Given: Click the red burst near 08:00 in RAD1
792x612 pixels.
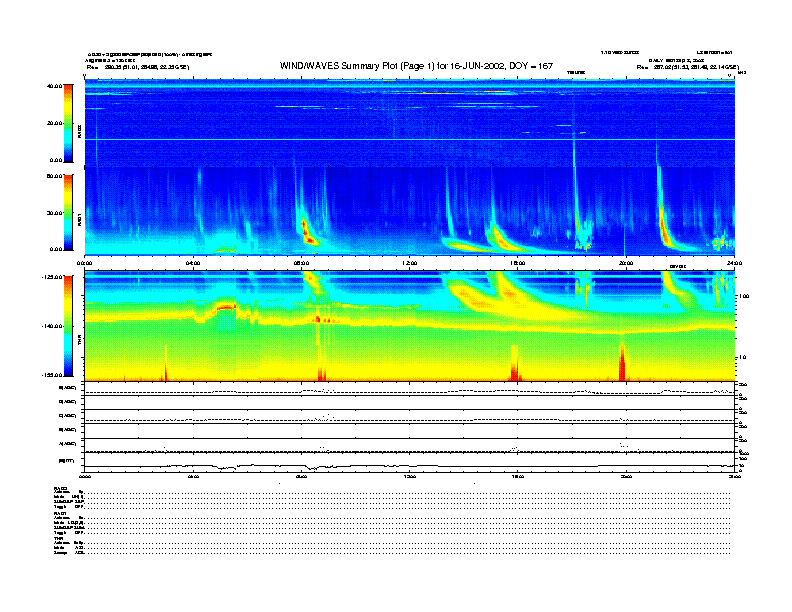Looking at the screenshot, I should [x=307, y=232].
